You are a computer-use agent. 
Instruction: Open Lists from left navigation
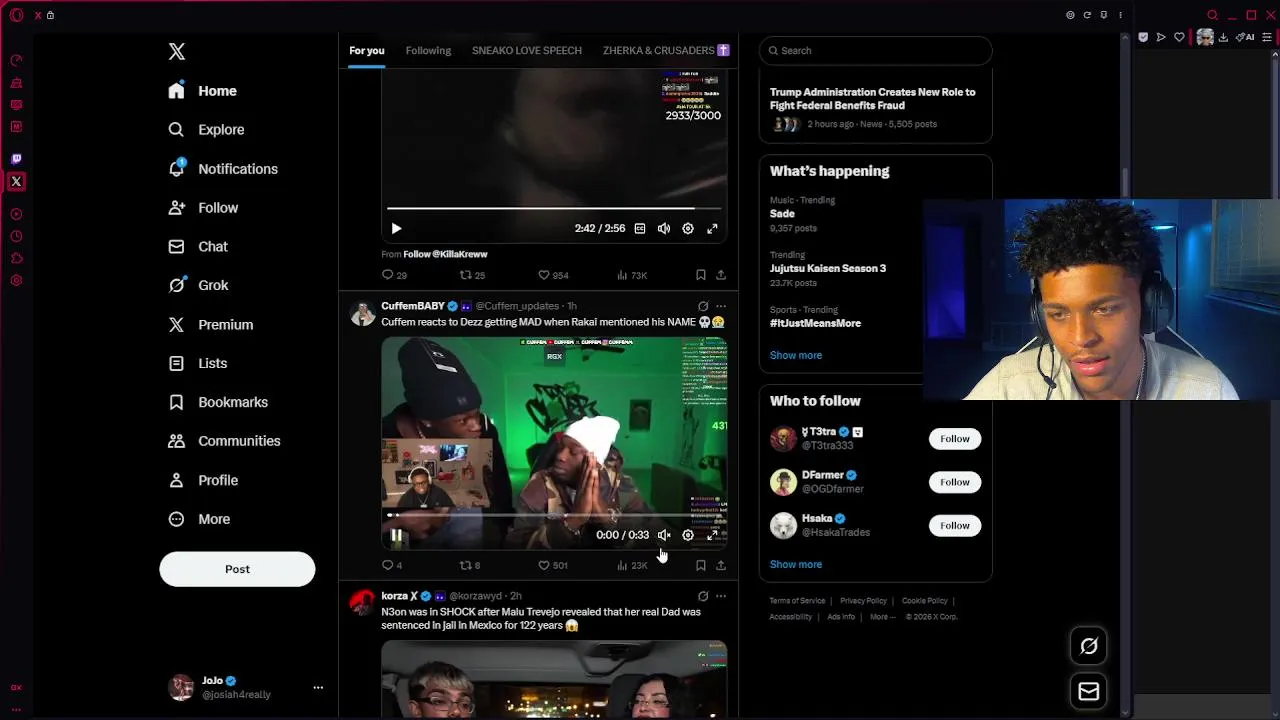point(198,364)
